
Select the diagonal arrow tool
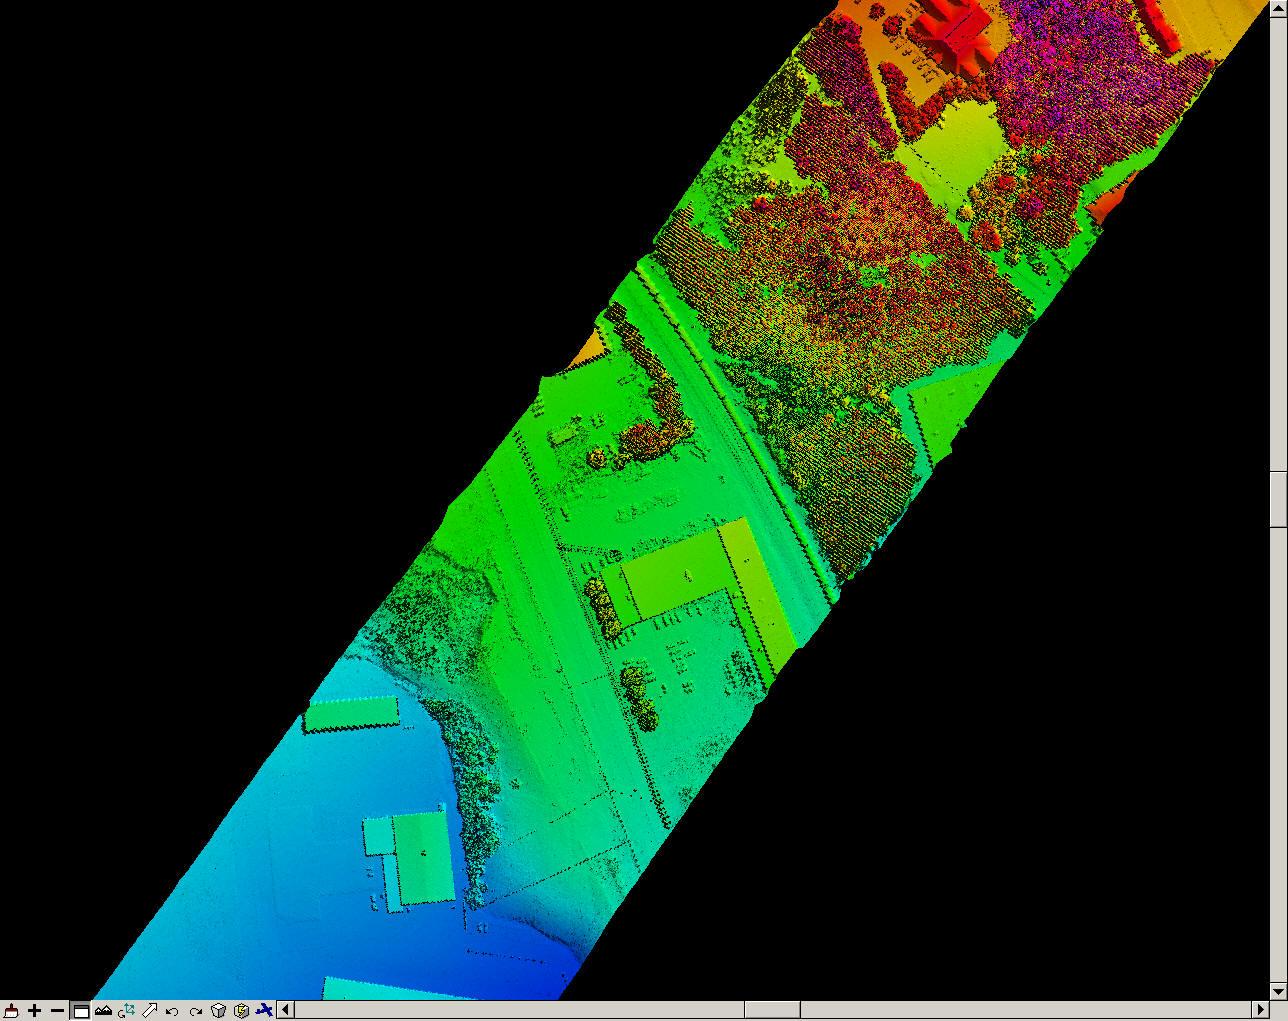pyautogui.click(x=149, y=1010)
